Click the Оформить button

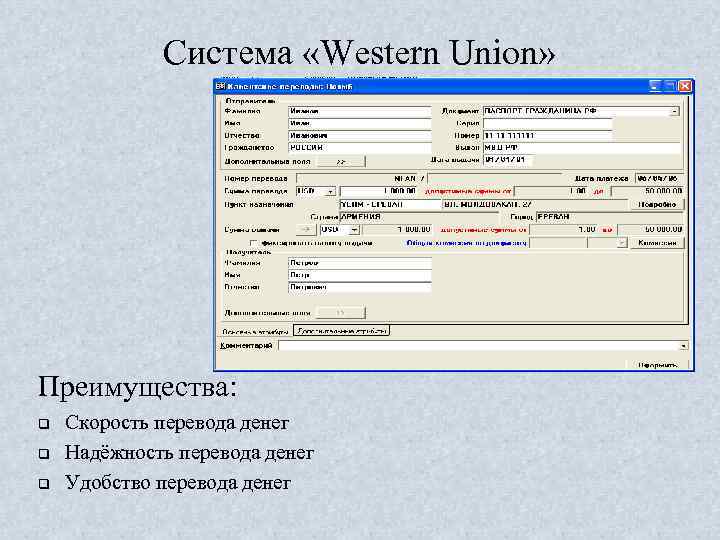click(658, 365)
